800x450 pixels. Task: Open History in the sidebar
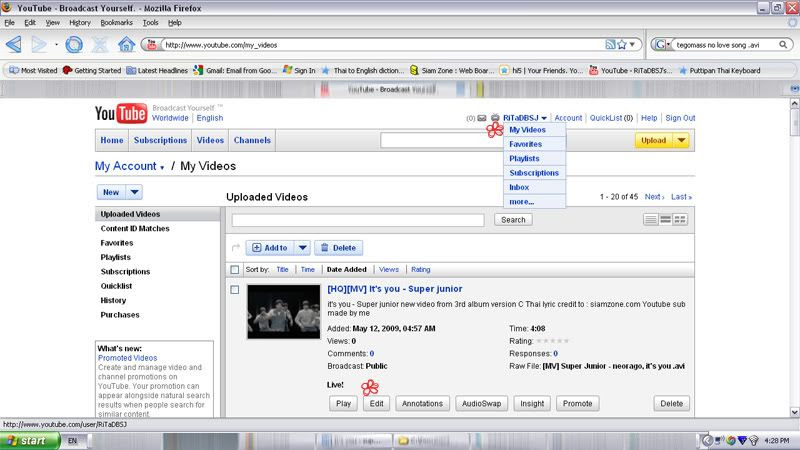[113, 301]
